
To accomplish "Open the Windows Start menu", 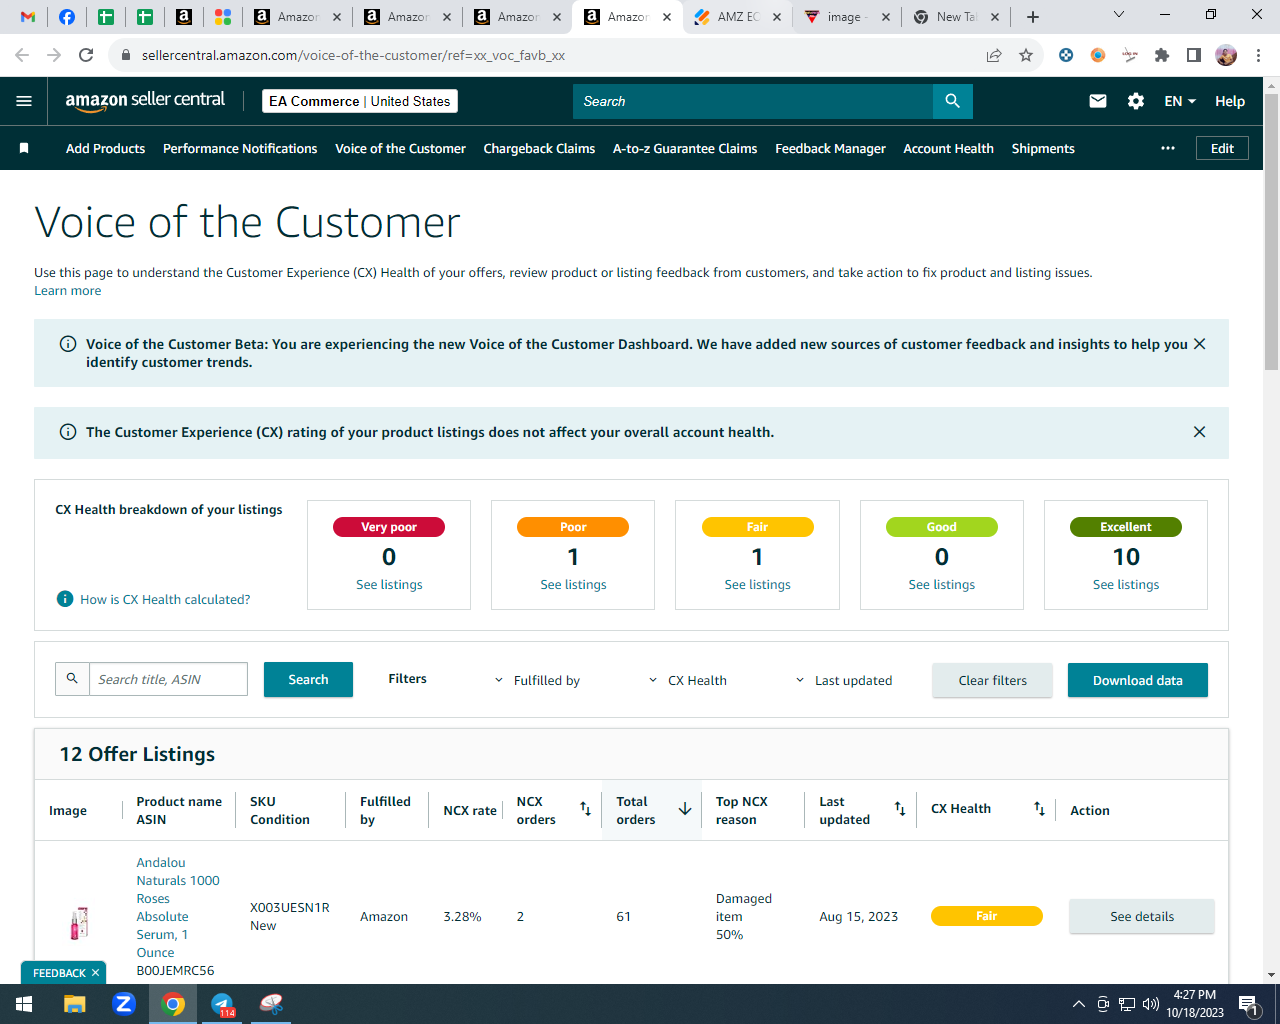I will click(24, 1004).
